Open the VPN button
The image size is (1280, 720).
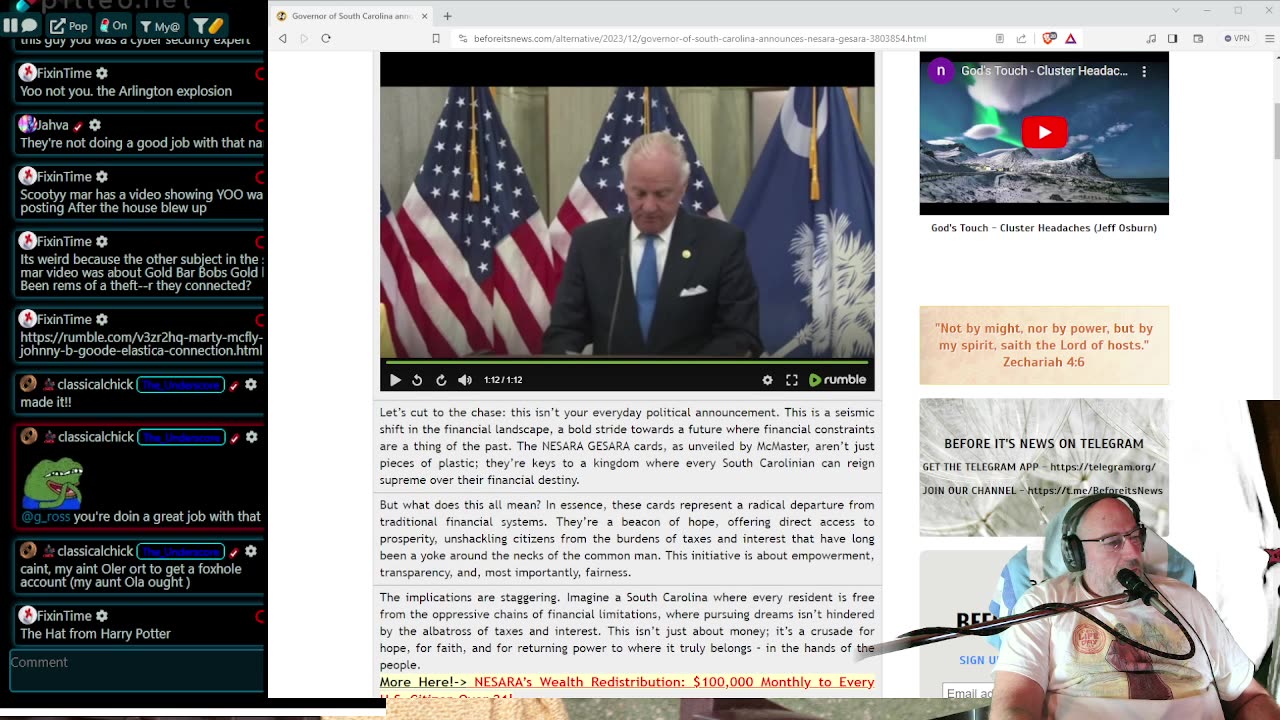tap(1237, 38)
